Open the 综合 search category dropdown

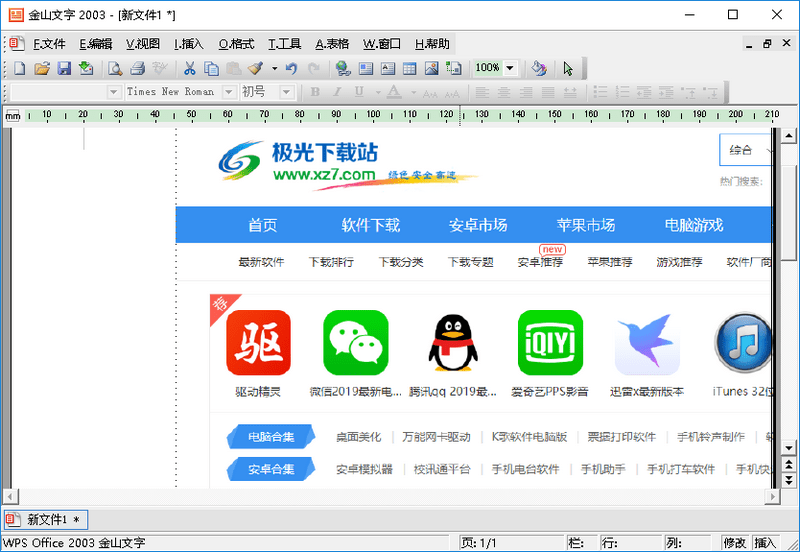(746, 150)
